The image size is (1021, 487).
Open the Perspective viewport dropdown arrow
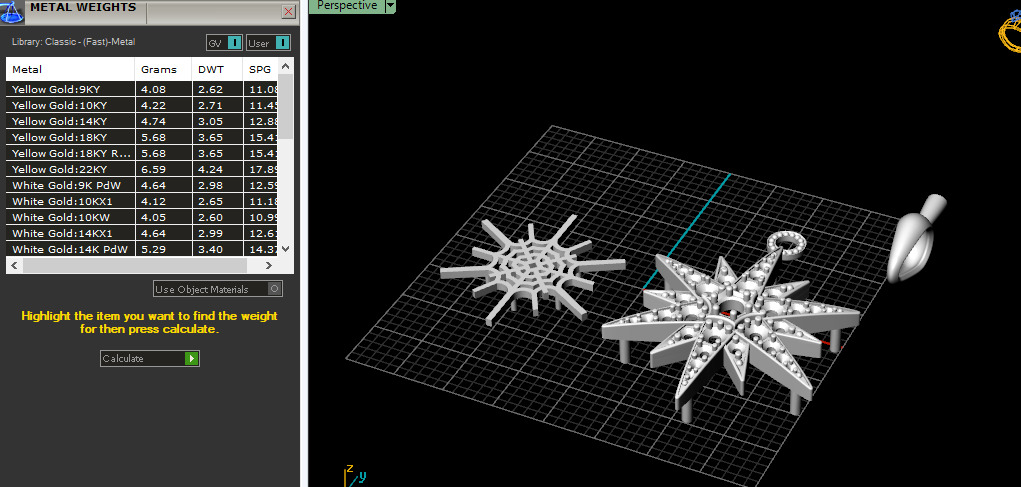(x=390, y=6)
